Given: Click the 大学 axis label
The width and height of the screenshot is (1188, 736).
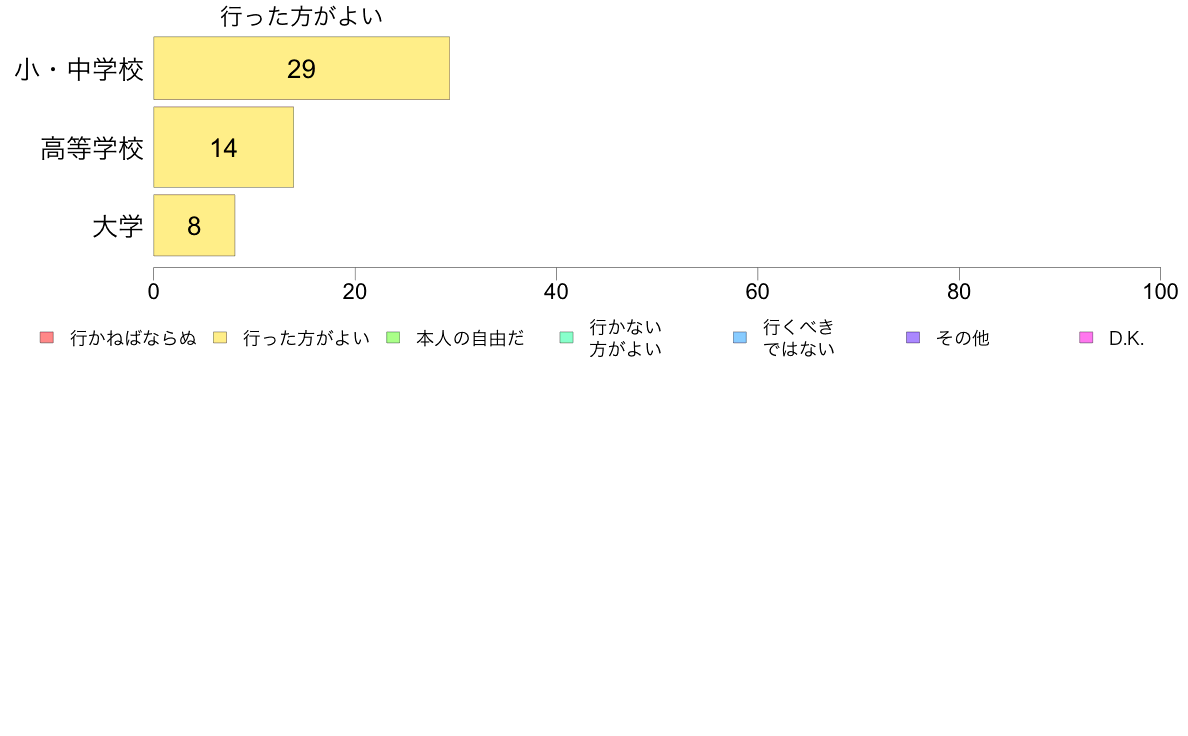Looking at the screenshot, I should pyautogui.click(x=118, y=227).
